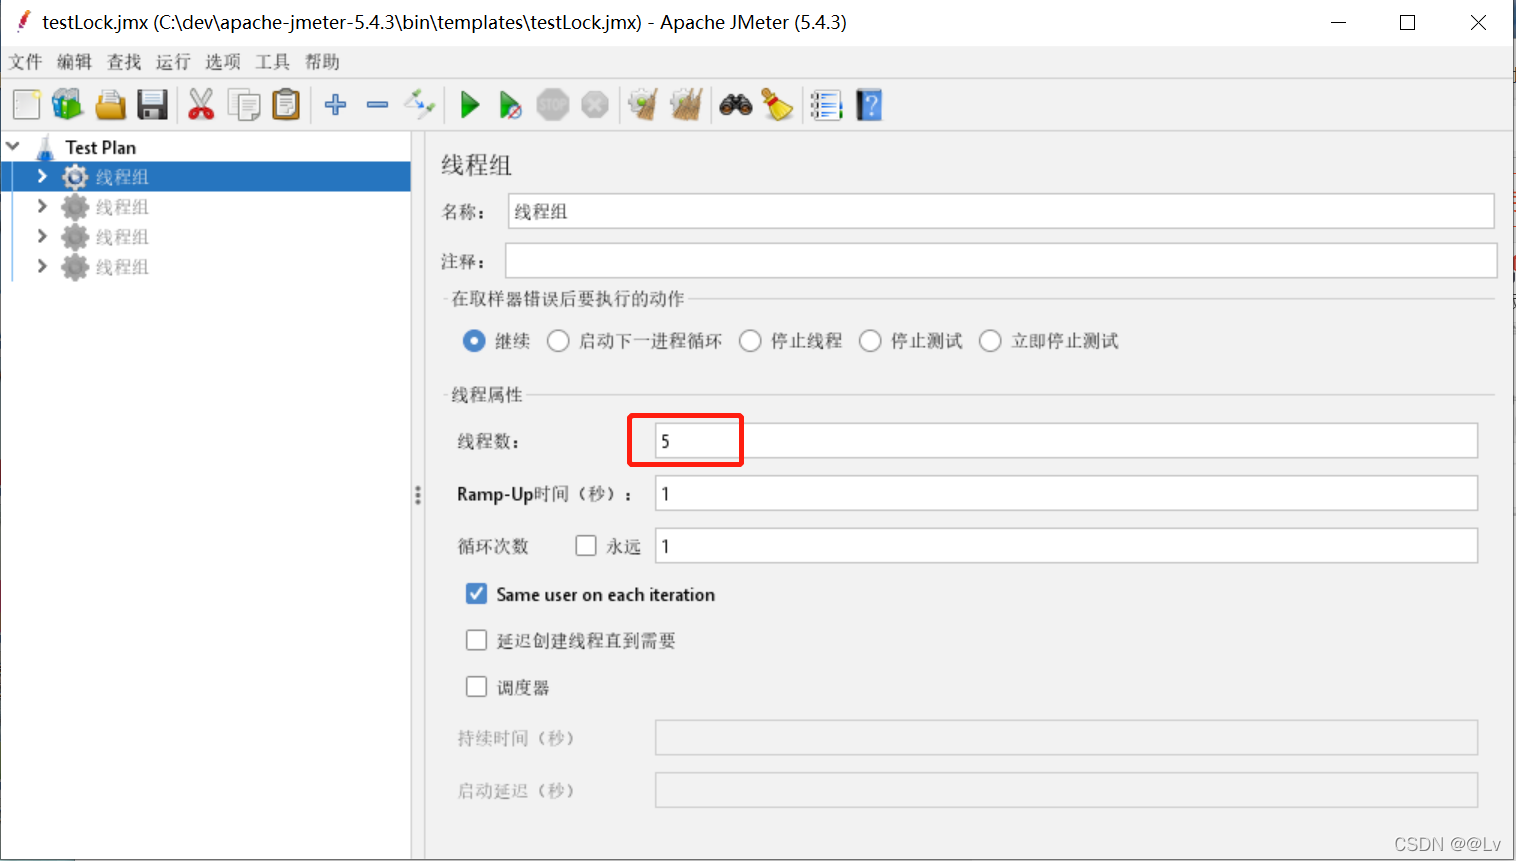Screen dimensions: 1516x861
Task: Click gear icon of selected 线程组
Action: (x=75, y=177)
